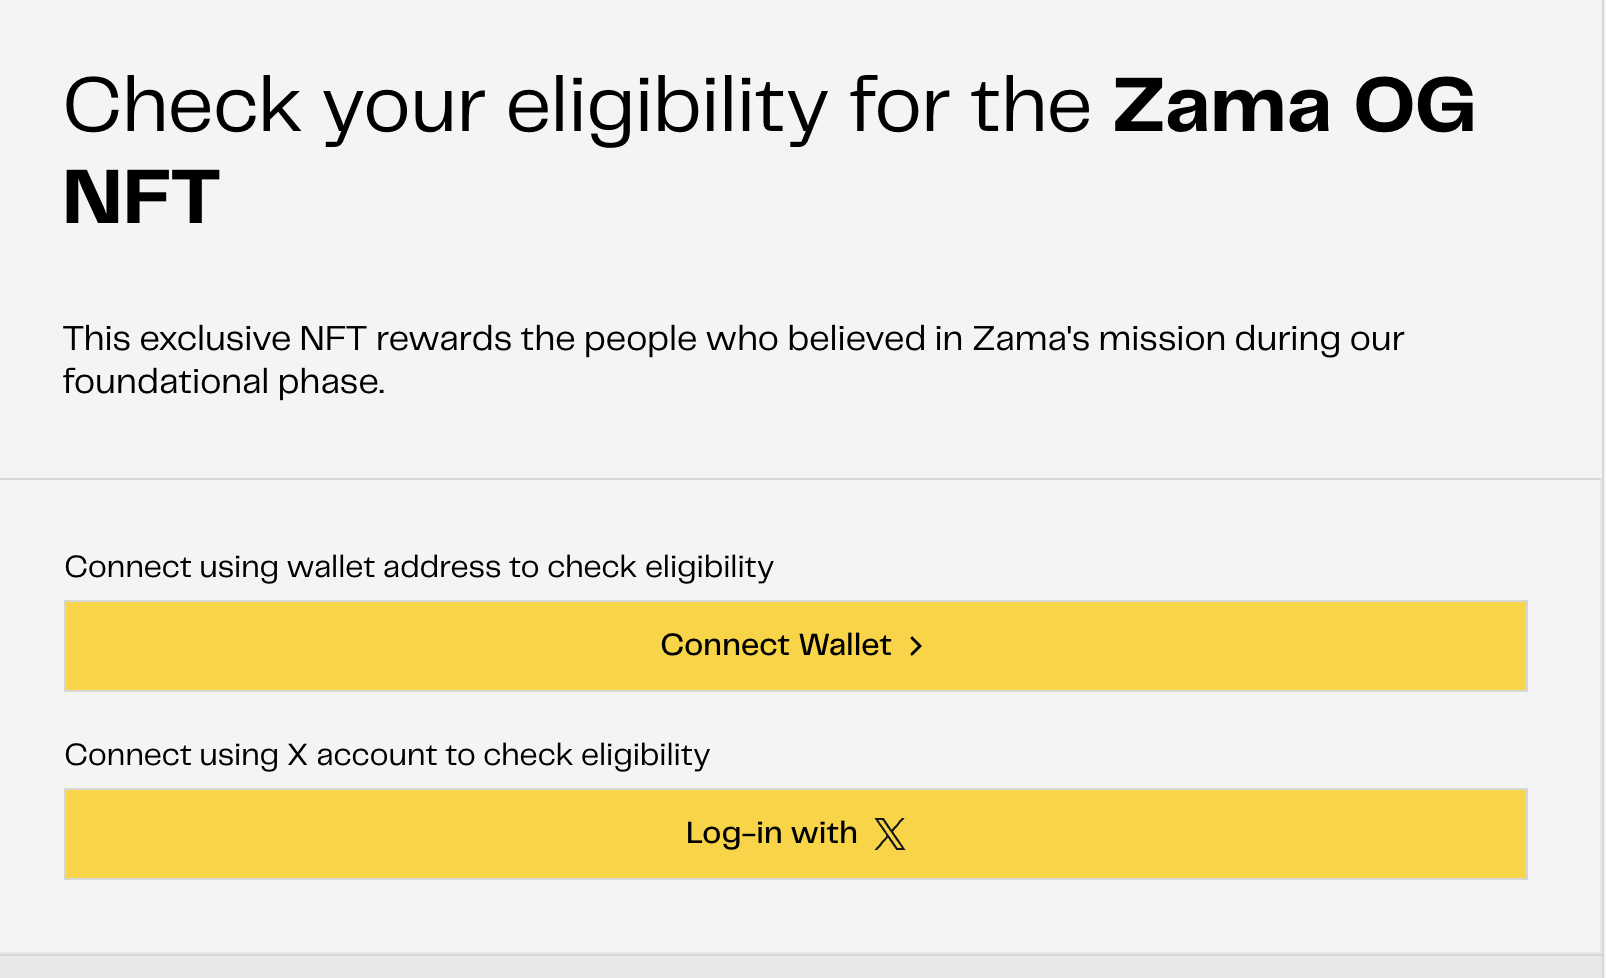The height and width of the screenshot is (978, 1606).
Task: Click the letter 'X' in the account label
Action: click(x=297, y=755)
